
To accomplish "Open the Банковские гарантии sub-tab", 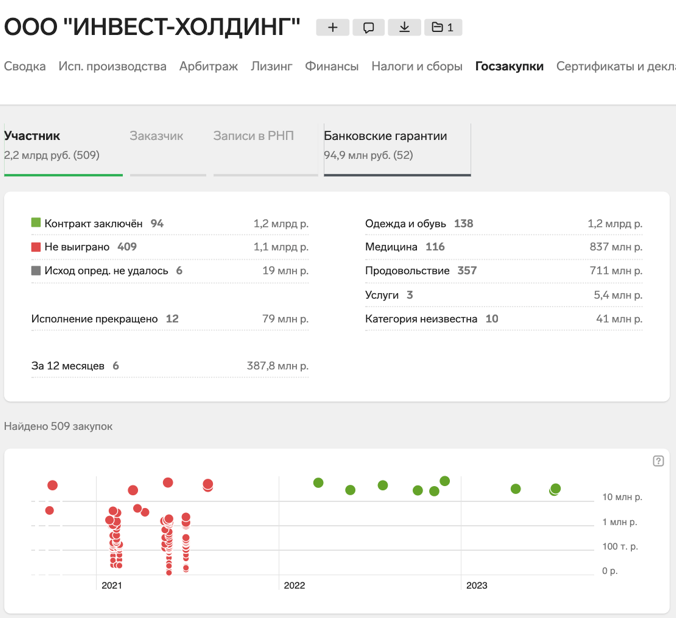I will click(397, 149).
